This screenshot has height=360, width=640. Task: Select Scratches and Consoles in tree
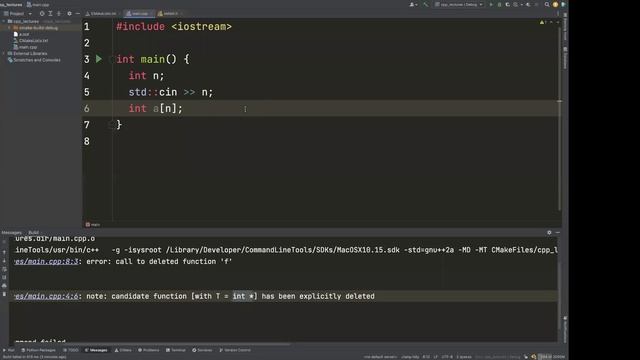click(x=34, y=60)
